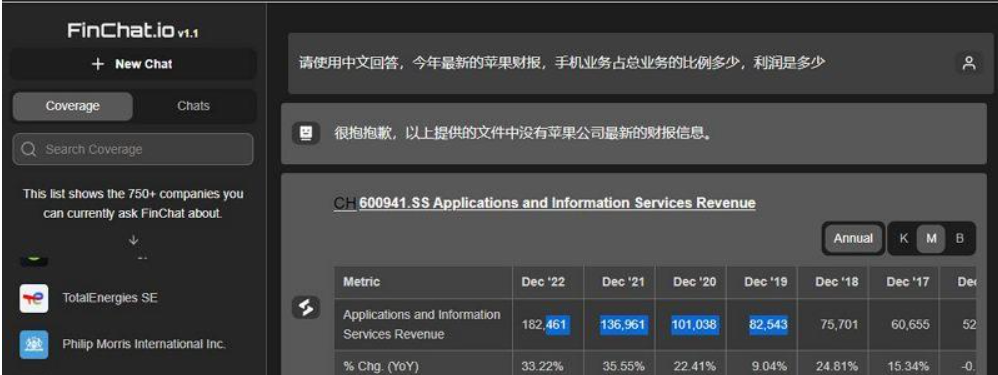The height and width of the screenshot is (375, 998).
Task: Click the user profile icon on the question
Action: pos(969,63)
